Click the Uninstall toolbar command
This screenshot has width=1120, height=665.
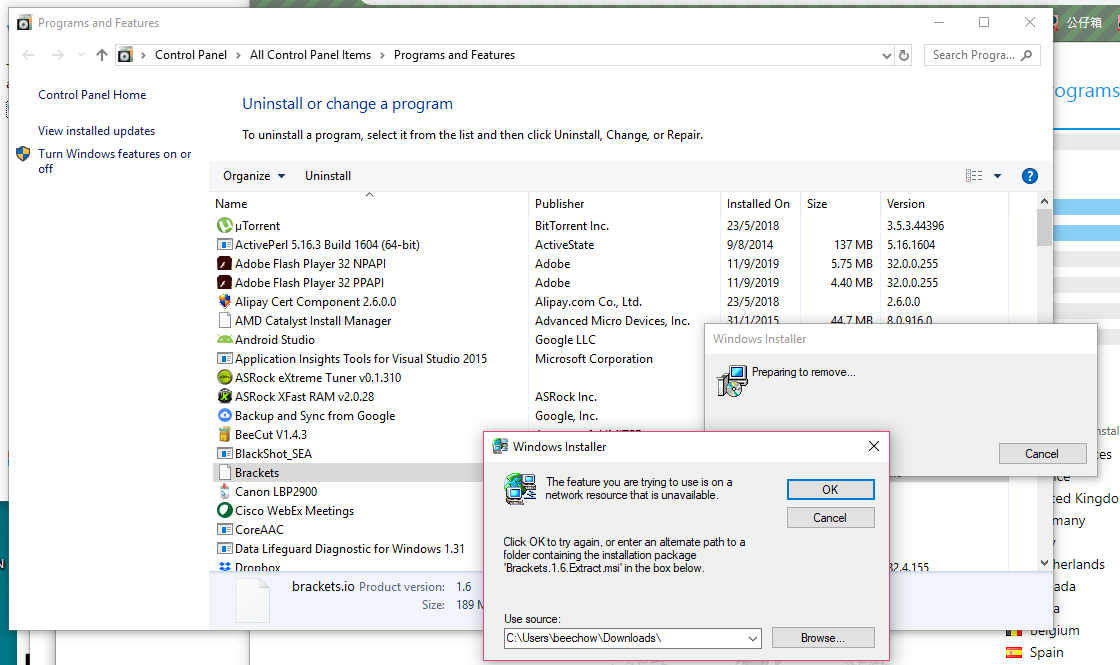(x=328, y=176)
